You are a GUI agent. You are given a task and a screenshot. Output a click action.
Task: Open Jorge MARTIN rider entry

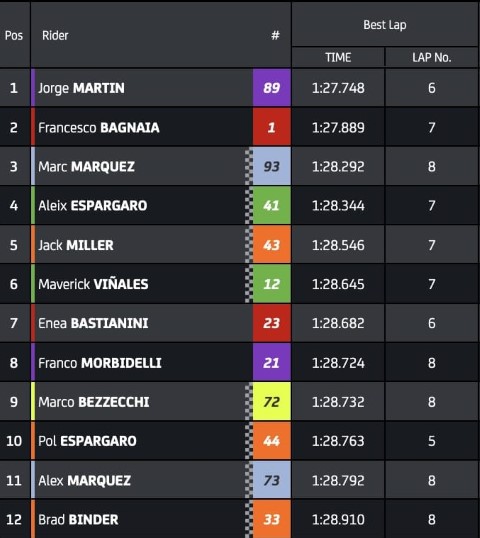click(81, 88)
